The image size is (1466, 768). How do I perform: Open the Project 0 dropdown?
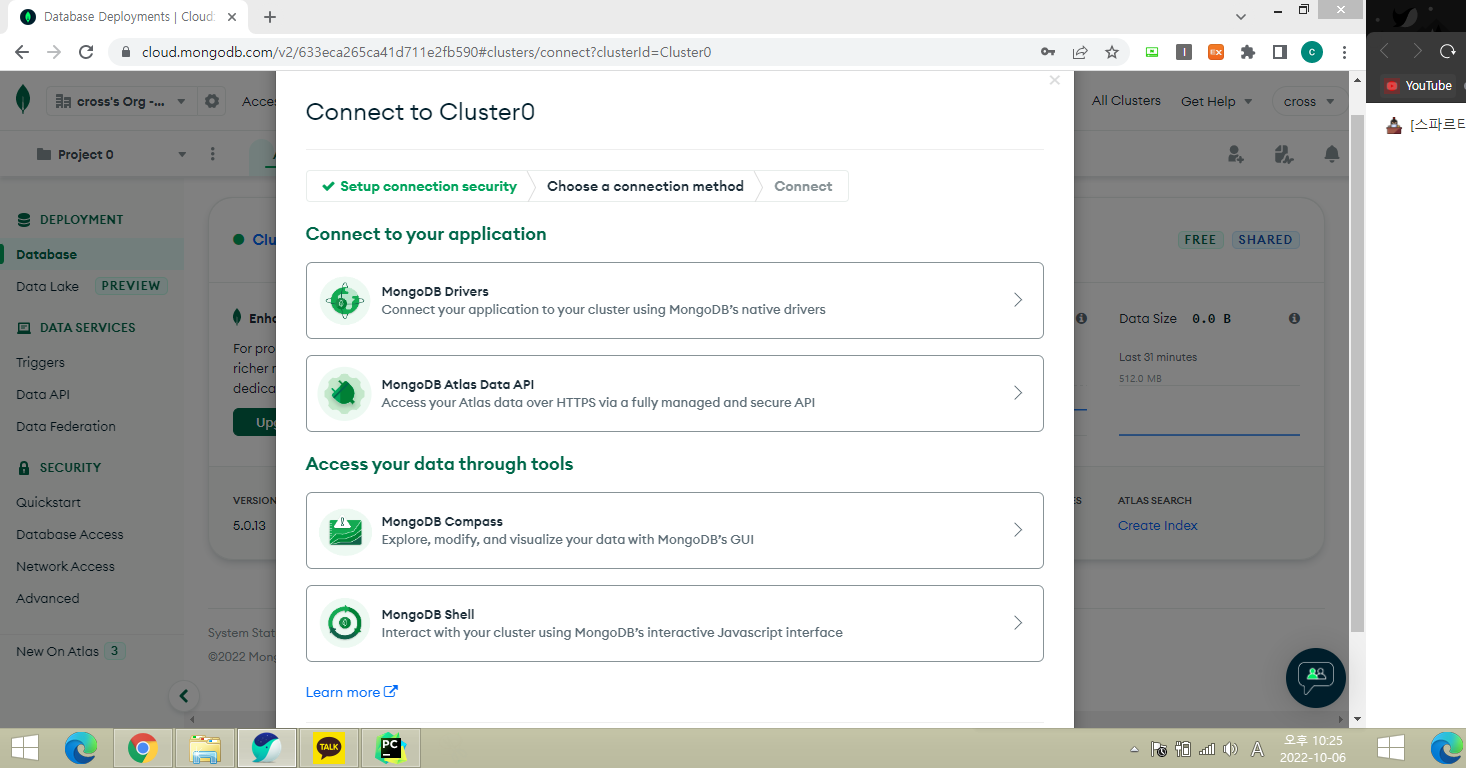click(111, 154)
